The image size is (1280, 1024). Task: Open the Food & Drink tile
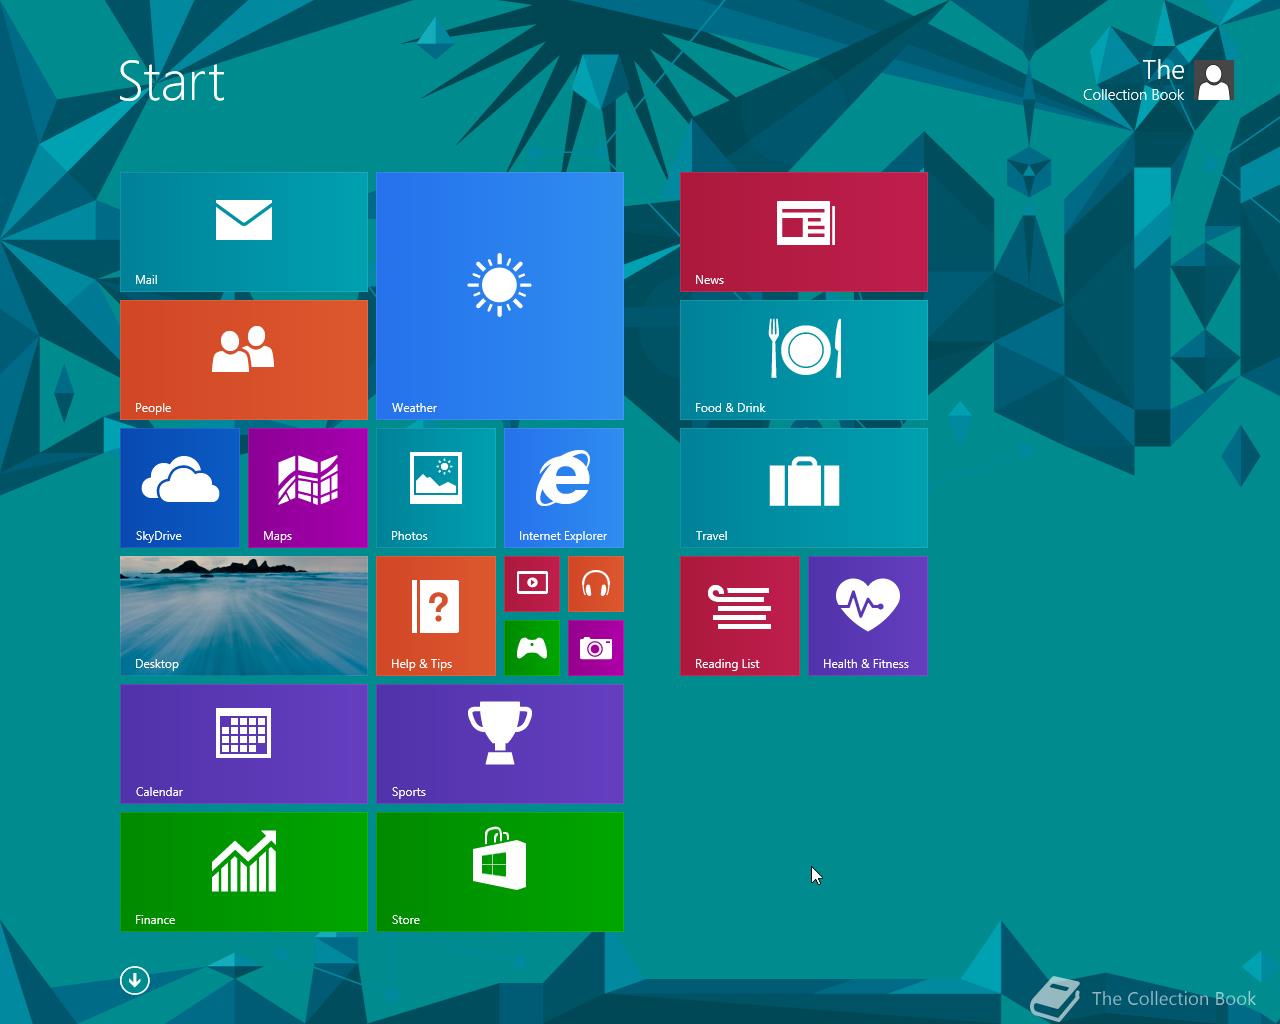[804, 360]
